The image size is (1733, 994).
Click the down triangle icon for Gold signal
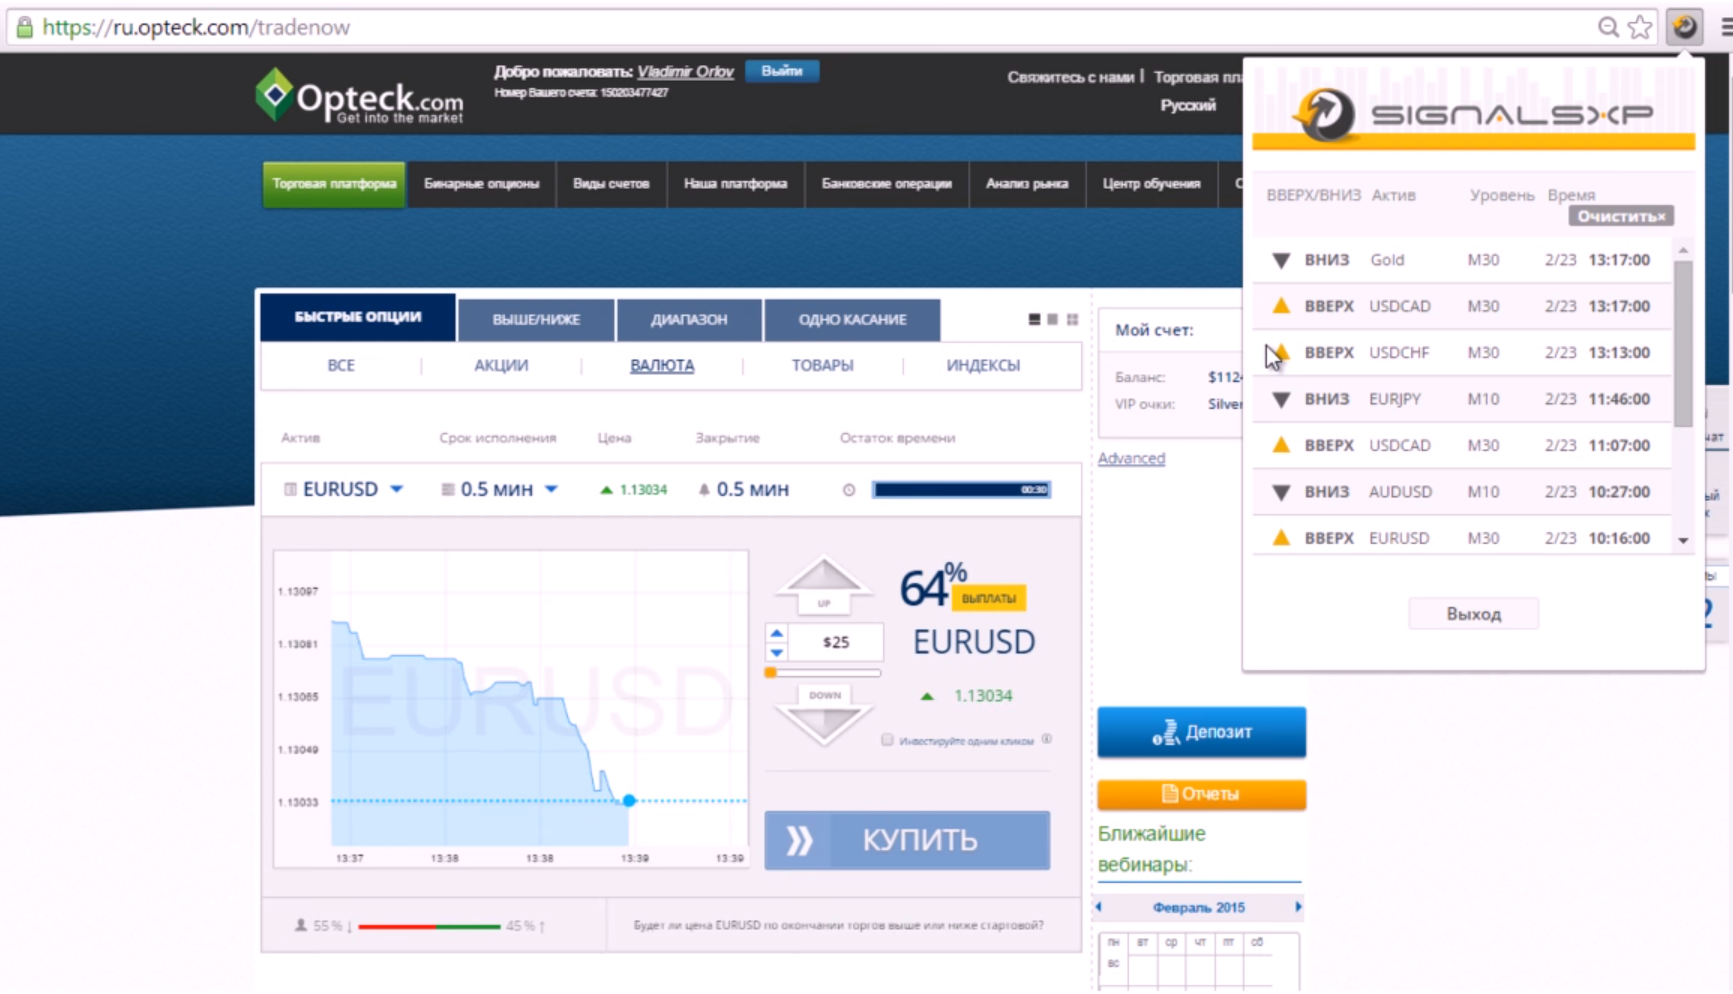(1281, 260)
